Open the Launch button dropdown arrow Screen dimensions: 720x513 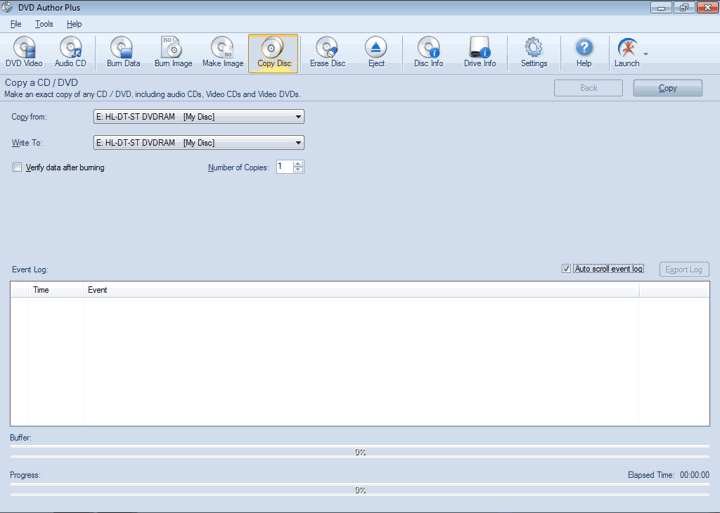[x=646, y=53]
